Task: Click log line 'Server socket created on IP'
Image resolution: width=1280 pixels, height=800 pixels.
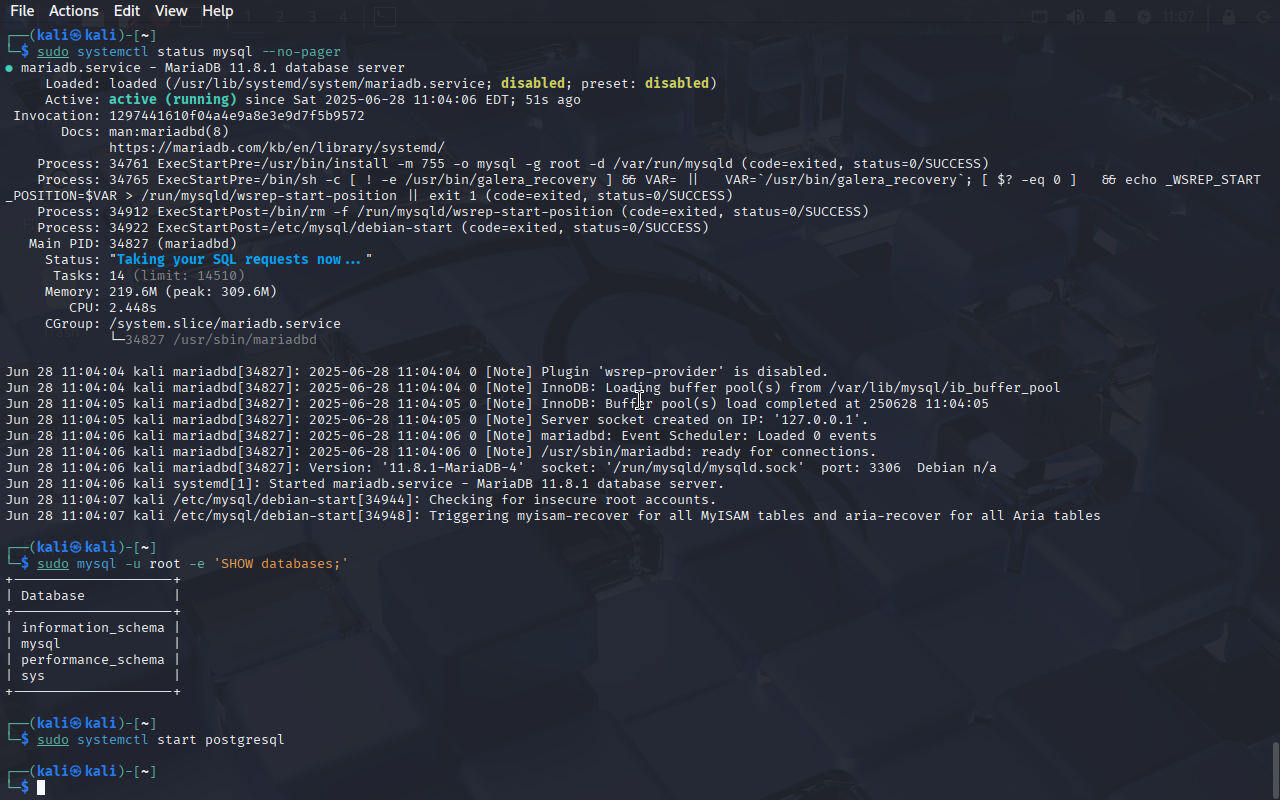Action: (437, 420)
